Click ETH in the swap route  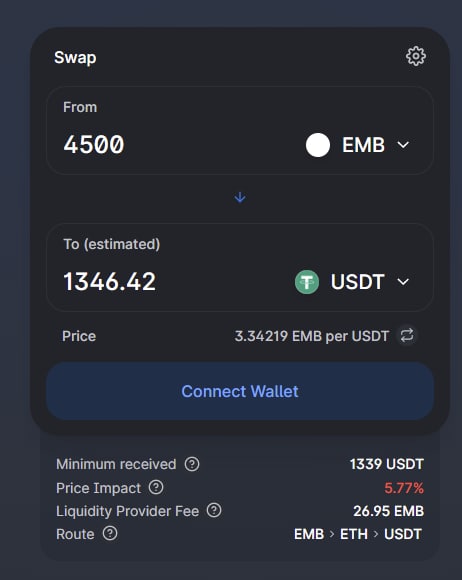(354, 534)
